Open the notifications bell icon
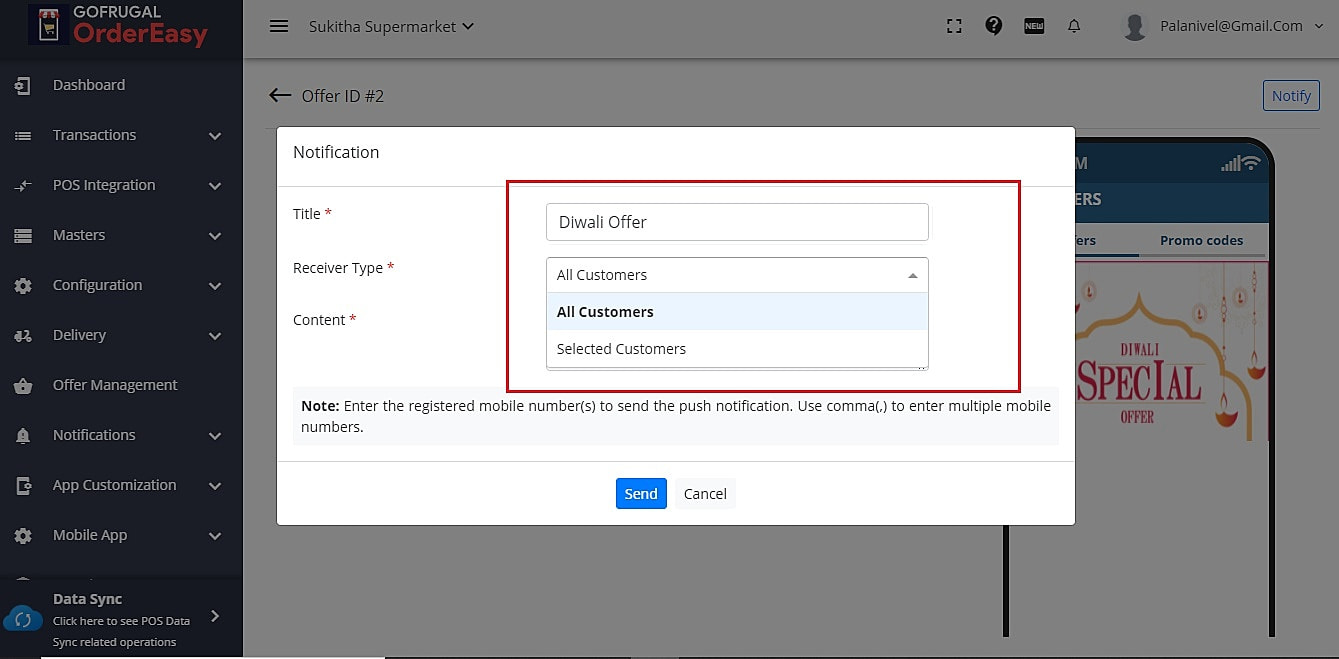1339x659 pixels. (x=1074, y=27)
